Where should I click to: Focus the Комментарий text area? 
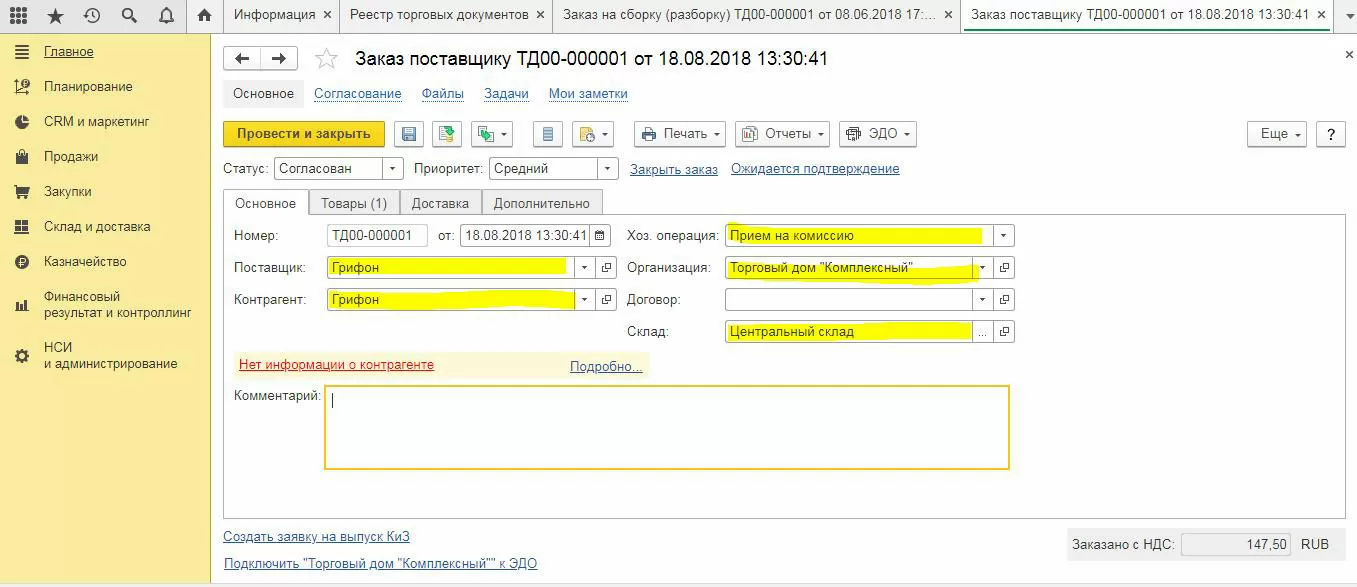pos(667,427)
